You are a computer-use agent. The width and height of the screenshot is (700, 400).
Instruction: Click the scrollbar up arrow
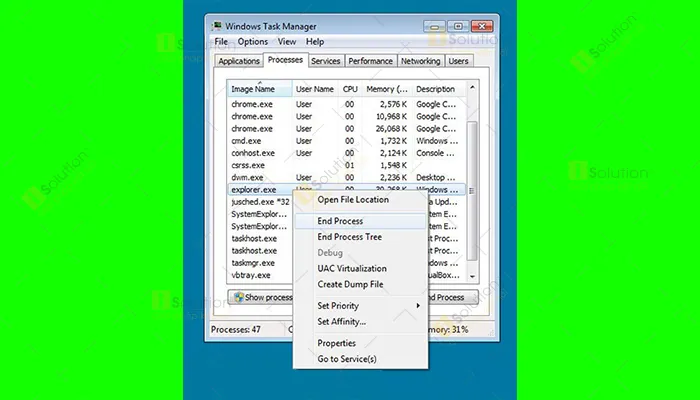click(472, 88)
